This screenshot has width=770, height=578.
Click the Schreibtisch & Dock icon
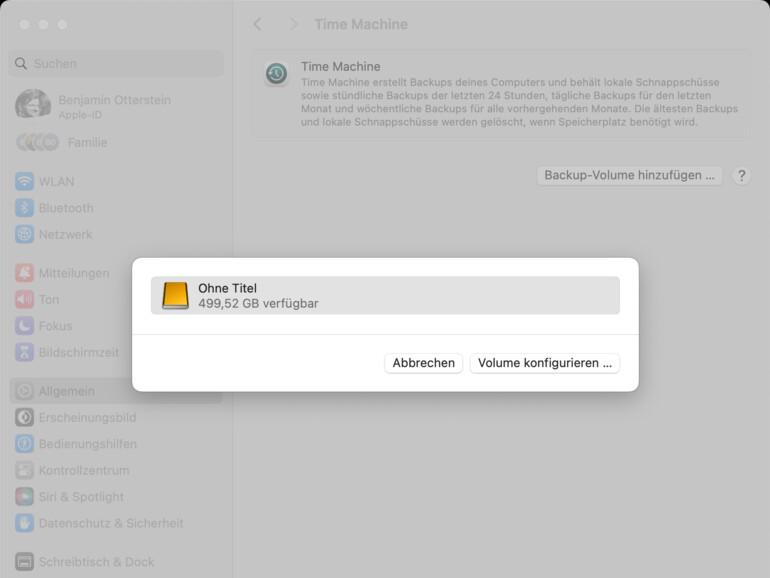point(24,561)
